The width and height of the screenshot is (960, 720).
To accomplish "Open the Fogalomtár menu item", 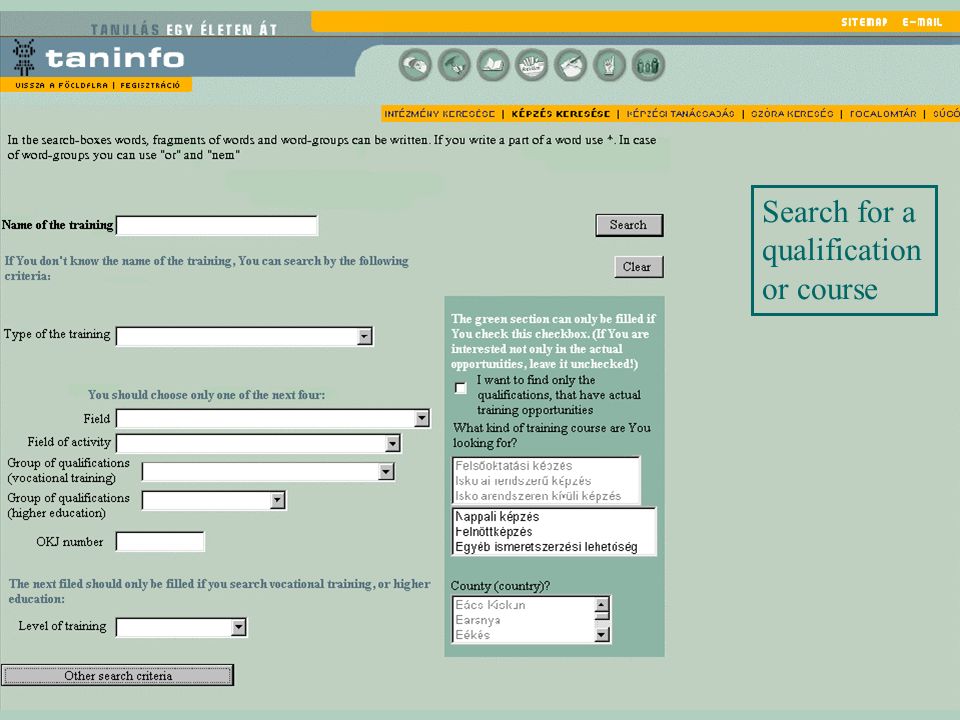I will pos(883,114).
